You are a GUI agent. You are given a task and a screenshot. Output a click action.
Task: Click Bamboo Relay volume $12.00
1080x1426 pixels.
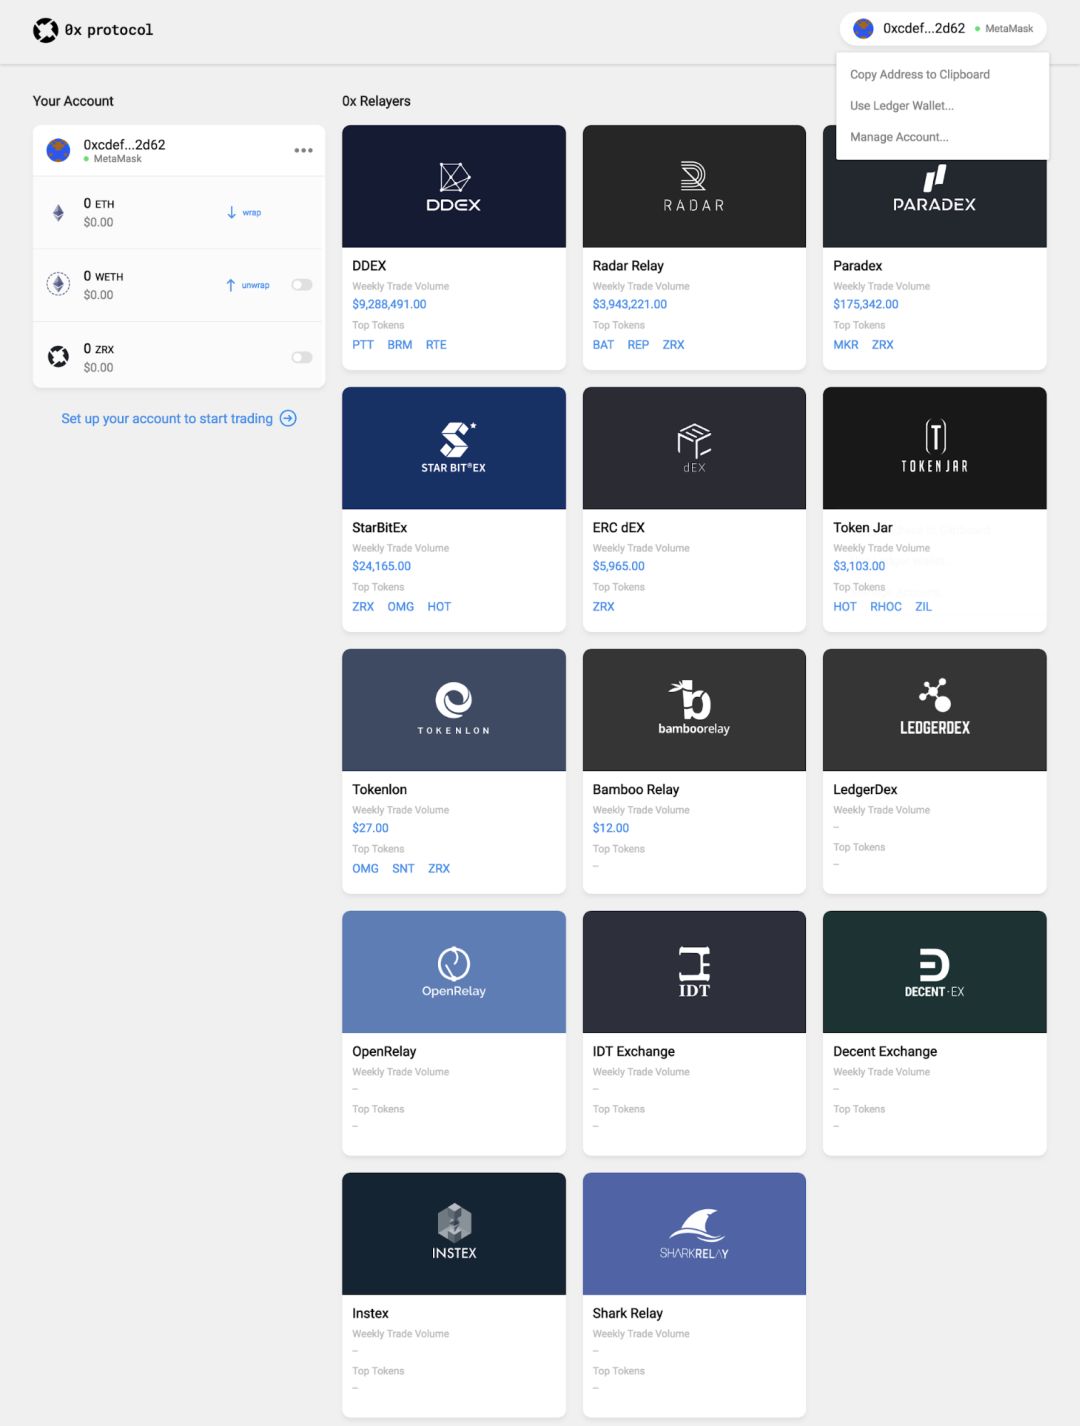pos(611,828)
